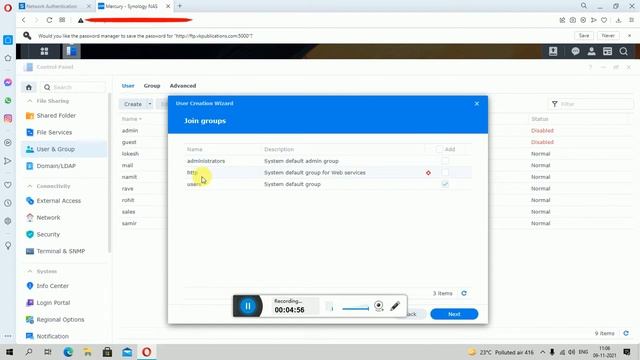Open the Synology main menu grid icon

(x=44, y=51)
